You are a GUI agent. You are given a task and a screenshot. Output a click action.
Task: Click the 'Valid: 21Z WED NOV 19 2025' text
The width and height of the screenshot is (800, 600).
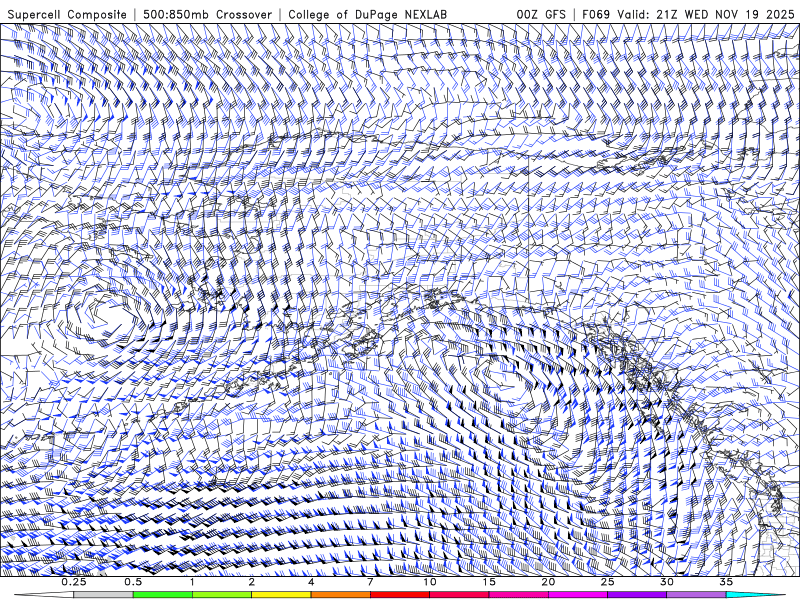[x=706, y=14]
